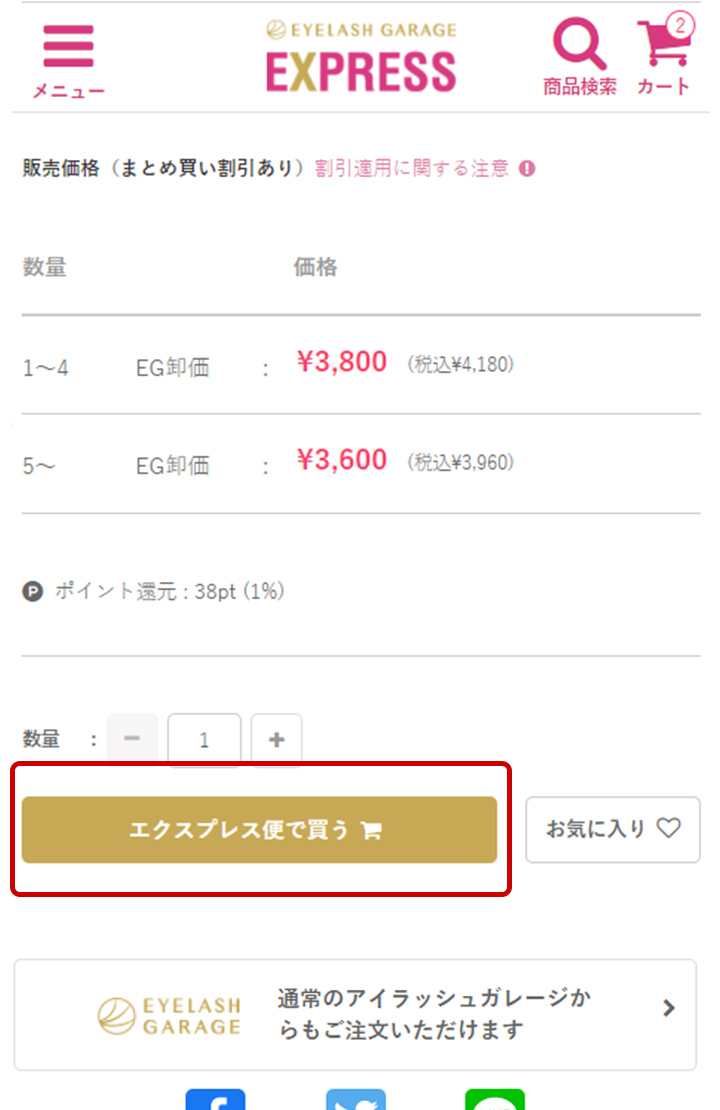Open the カート shopping cart icon
Image resolution: width=720 pixels, height=1110 pixels.
pyautogui.click(x=660, y=47)
